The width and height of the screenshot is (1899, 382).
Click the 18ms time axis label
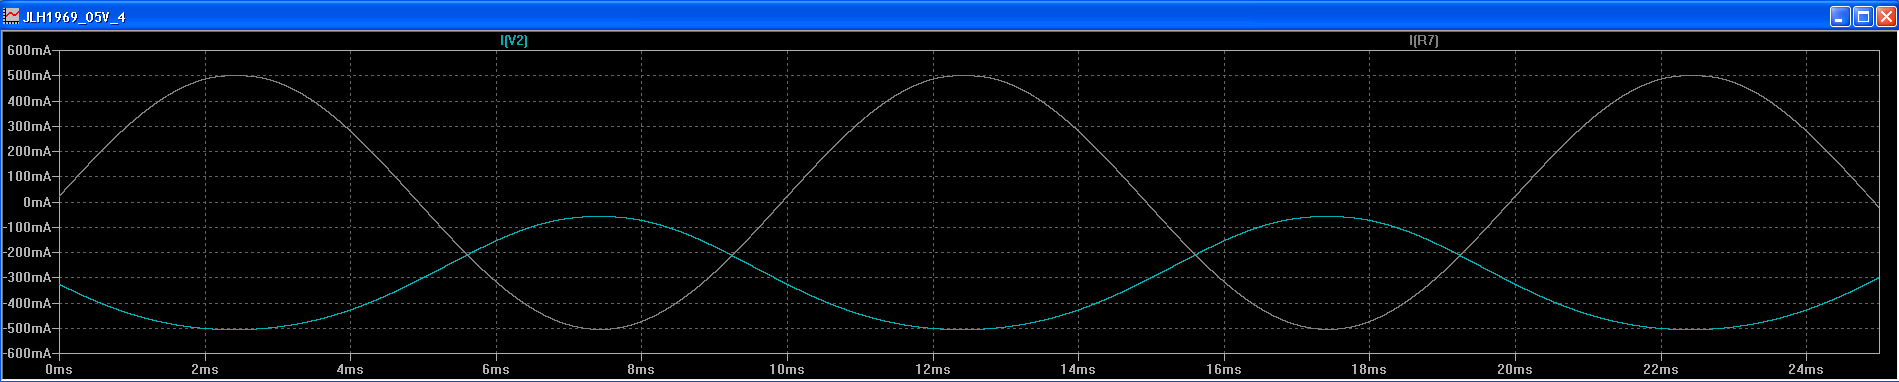[1369, 370]
